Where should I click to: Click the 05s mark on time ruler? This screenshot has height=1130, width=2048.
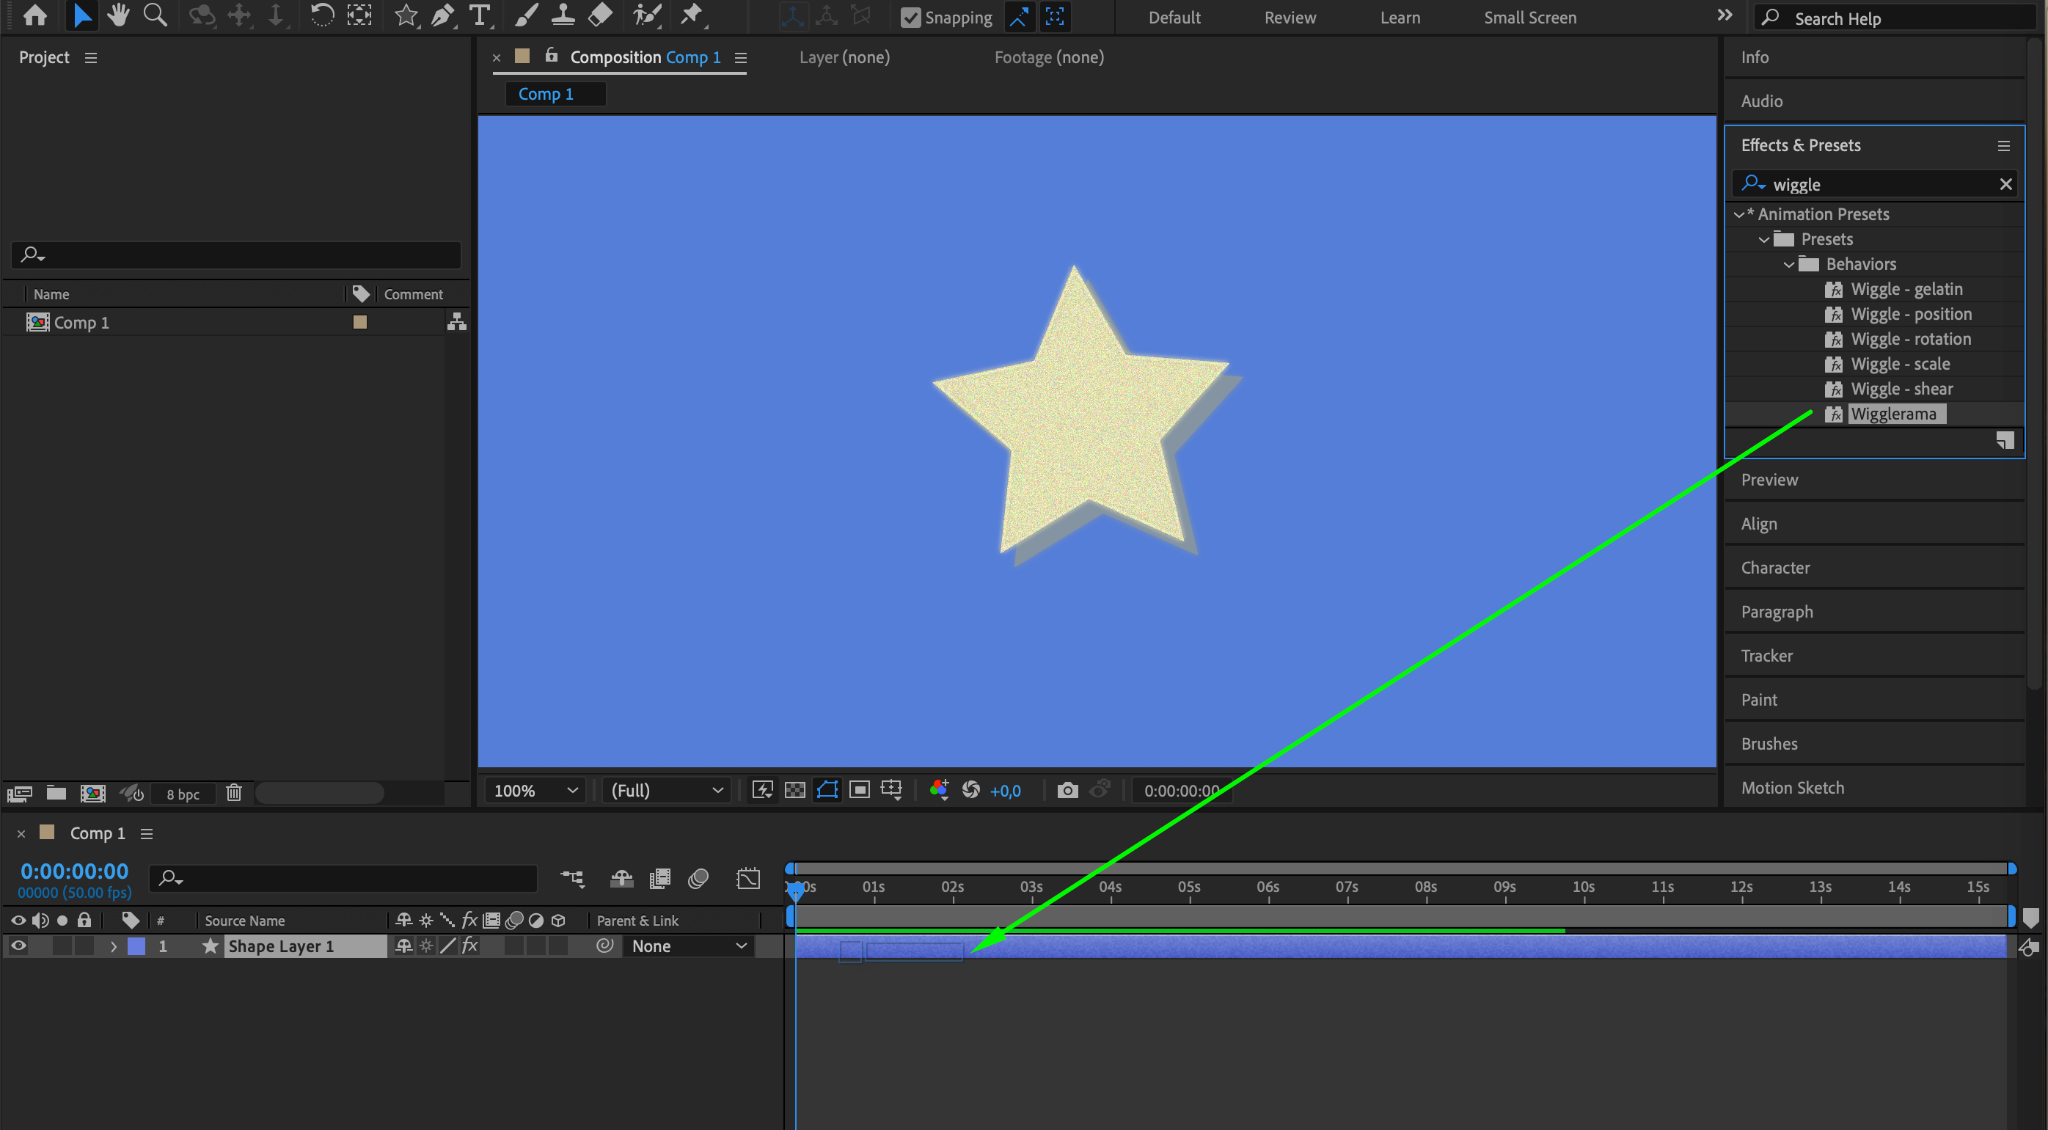[x=1189, y=887]
